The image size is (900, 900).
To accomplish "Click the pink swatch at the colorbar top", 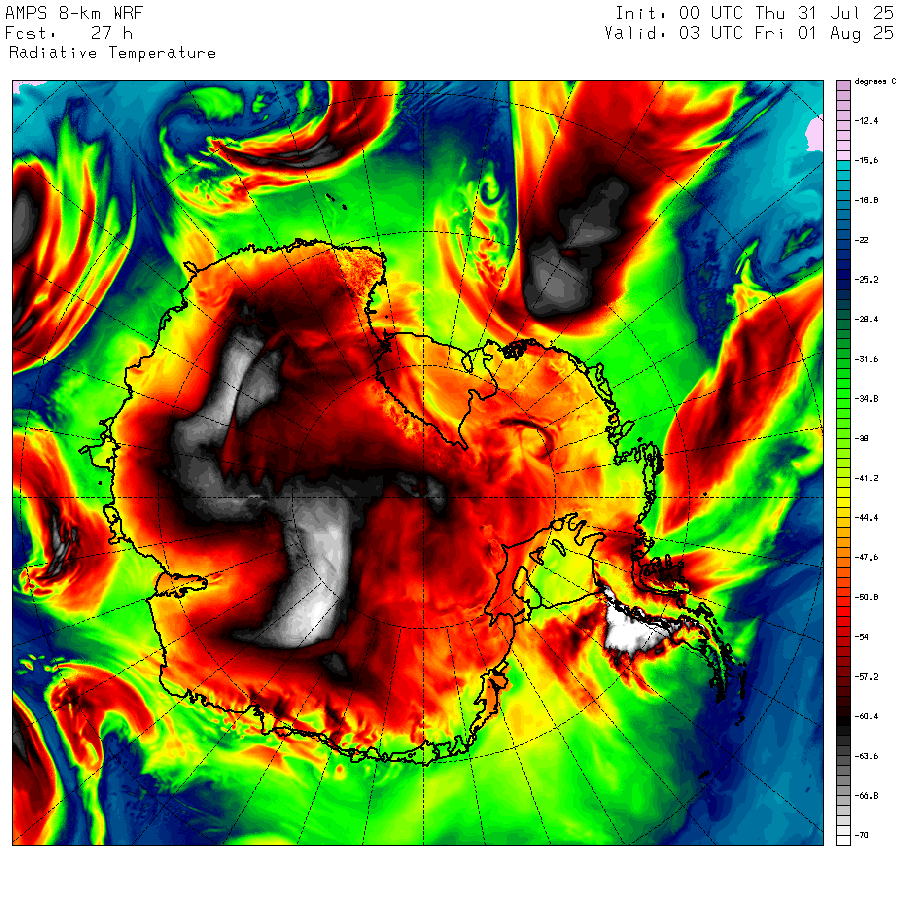I will click(843, 86).
